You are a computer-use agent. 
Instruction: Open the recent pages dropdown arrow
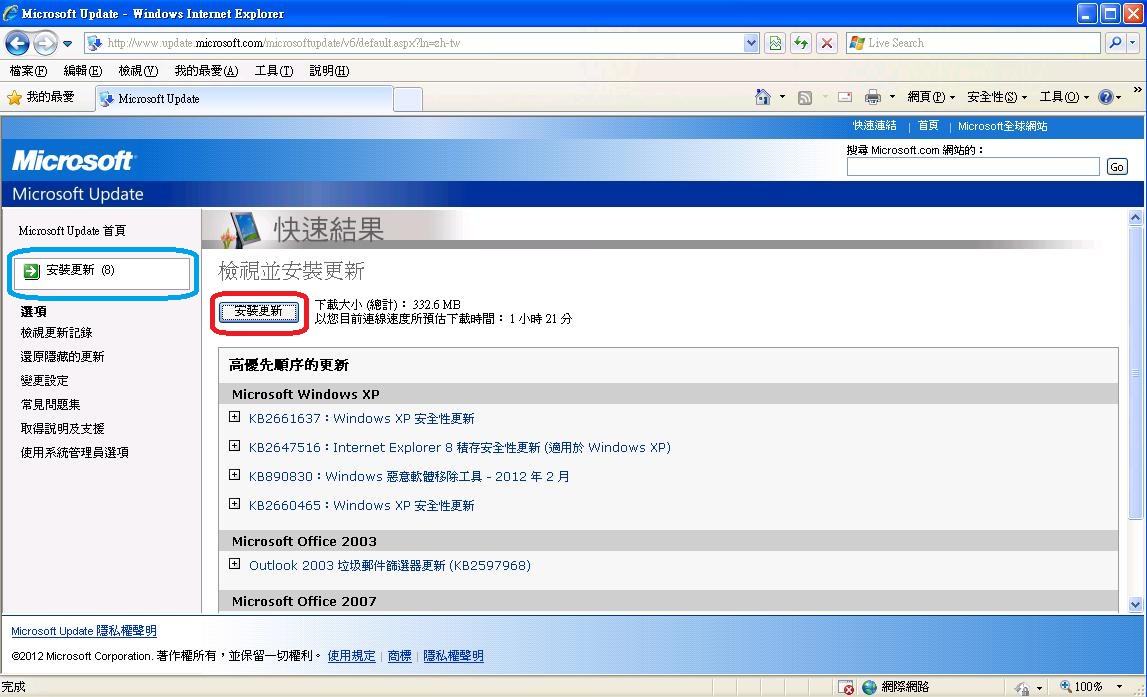point(67,44)
